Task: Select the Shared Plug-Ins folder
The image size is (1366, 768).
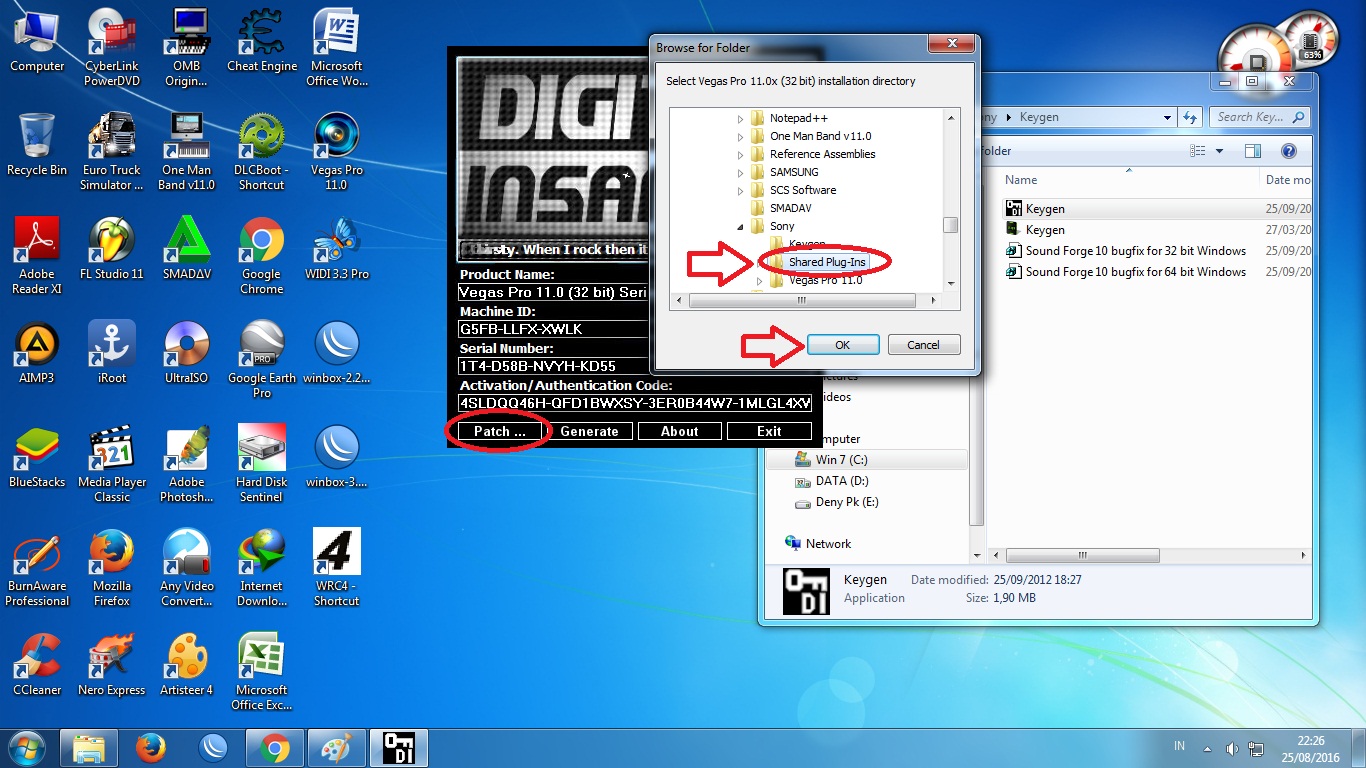Action: (x=827, y=262)
